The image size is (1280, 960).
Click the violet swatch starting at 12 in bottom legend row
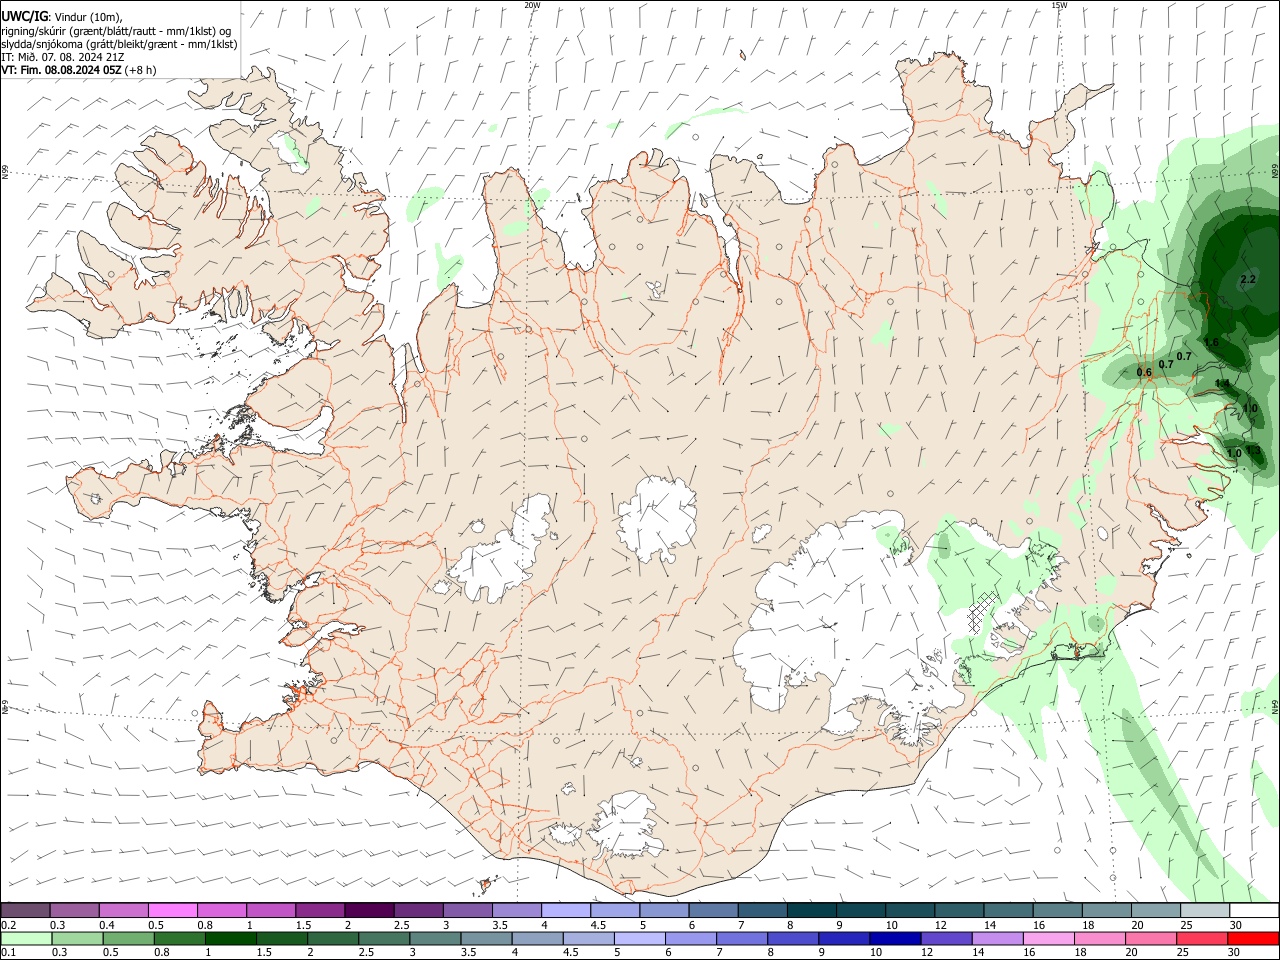pyautogui.click(x=946, y=939)
